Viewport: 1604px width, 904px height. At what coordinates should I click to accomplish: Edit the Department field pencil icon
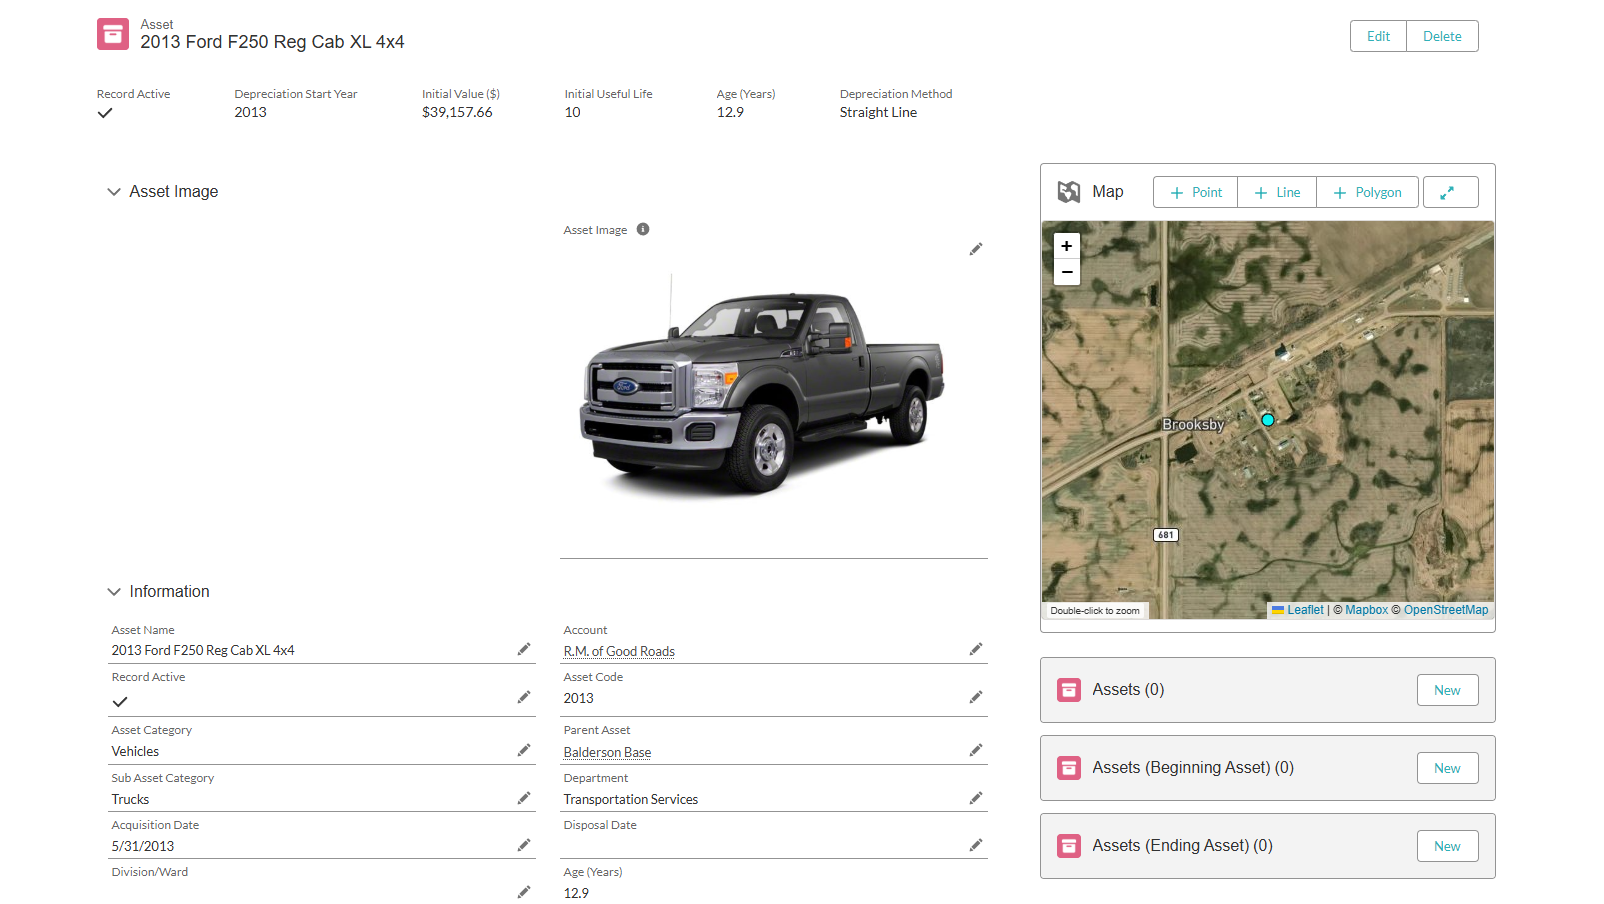(976, 798)
